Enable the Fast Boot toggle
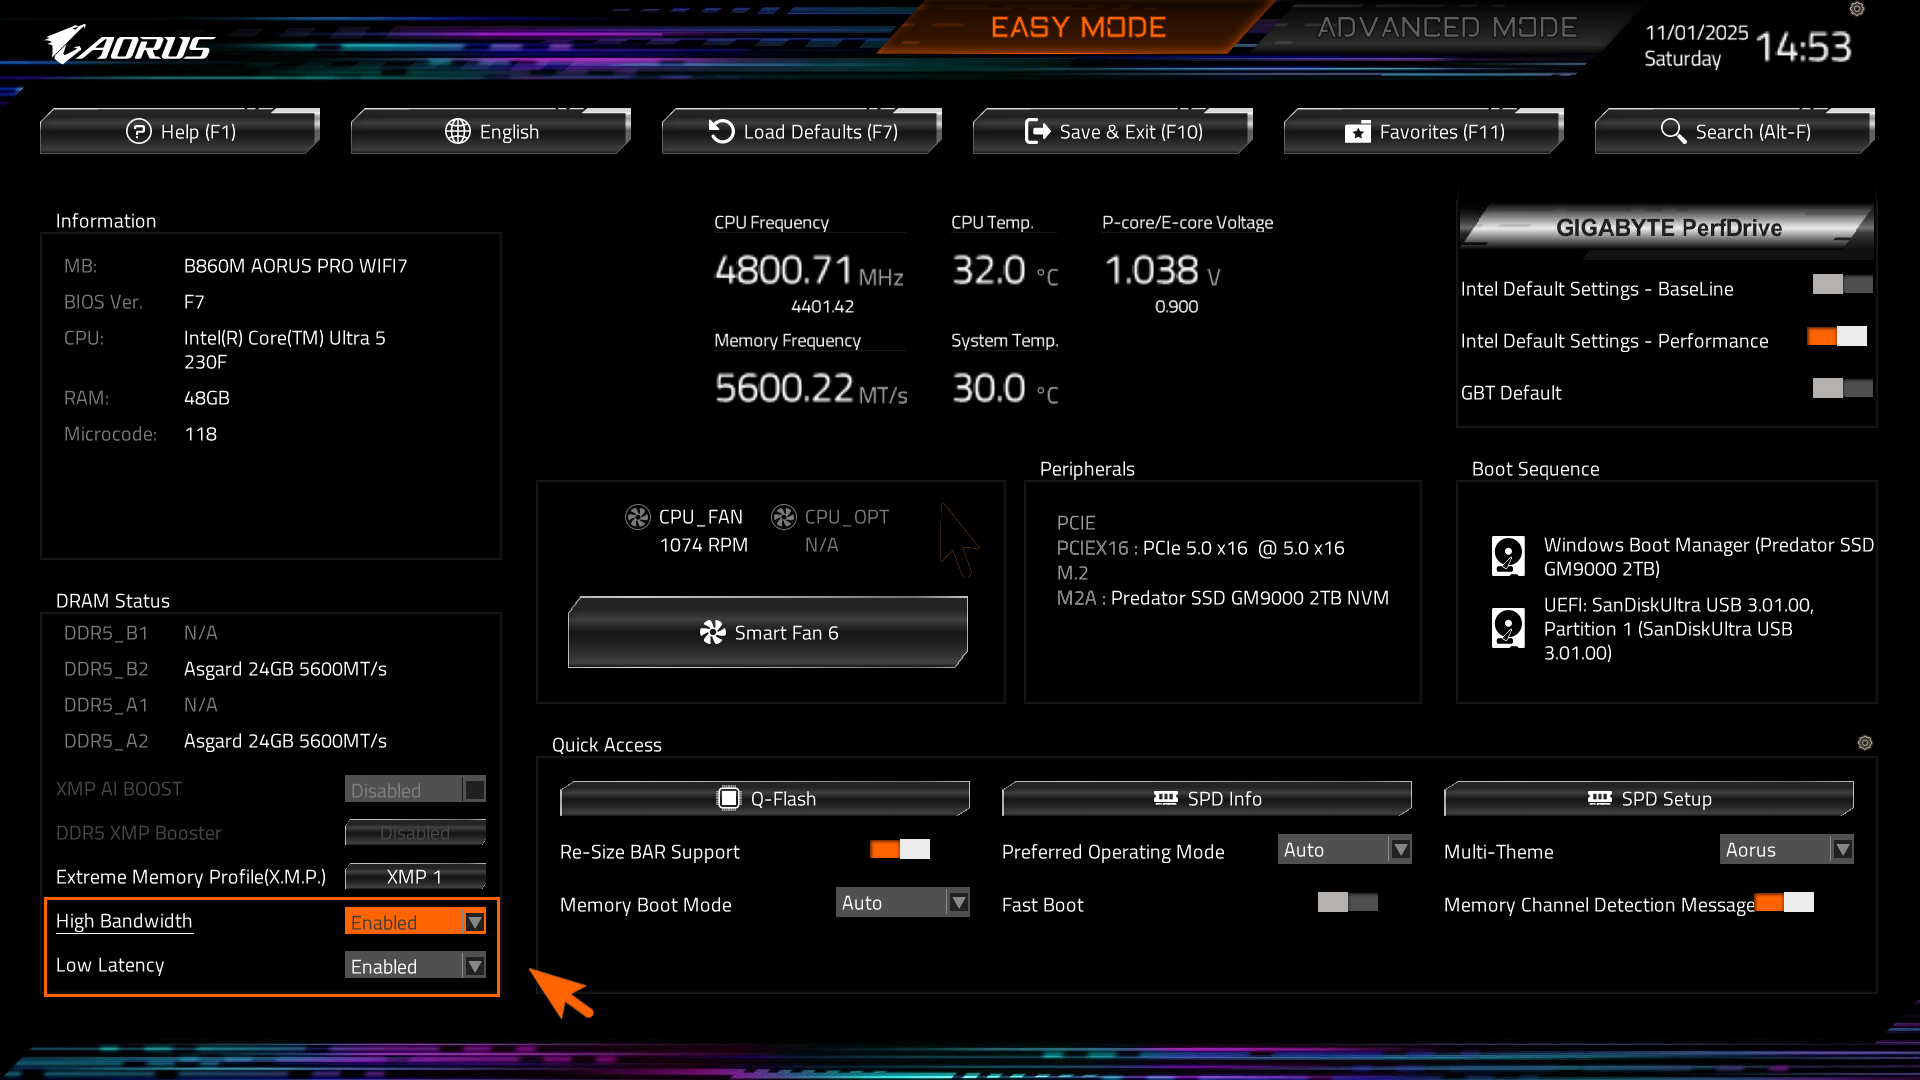 click(1347, 903)
